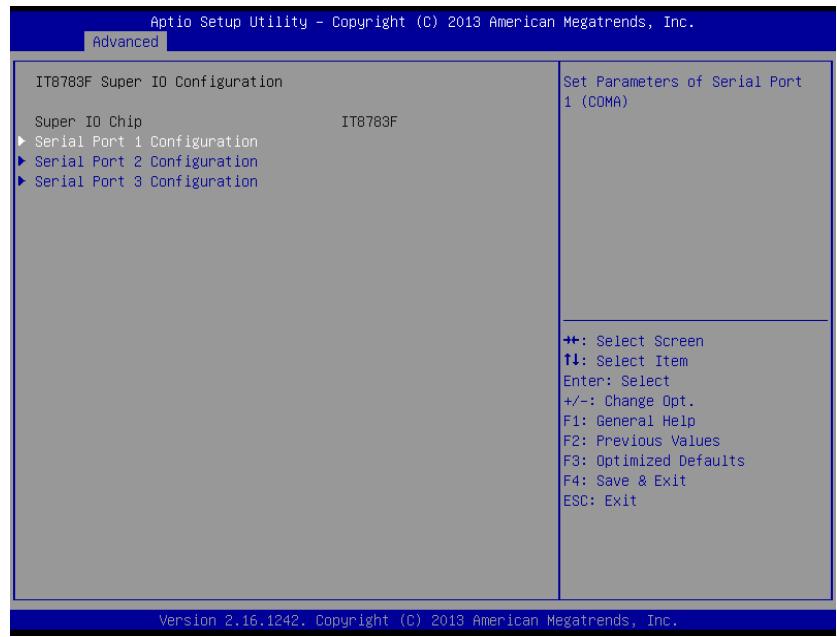The height and width of the screenshot is (637, 837).
Task: Expand arrow beside Serial Port 1 Configuration
Action: click(22, 141)
